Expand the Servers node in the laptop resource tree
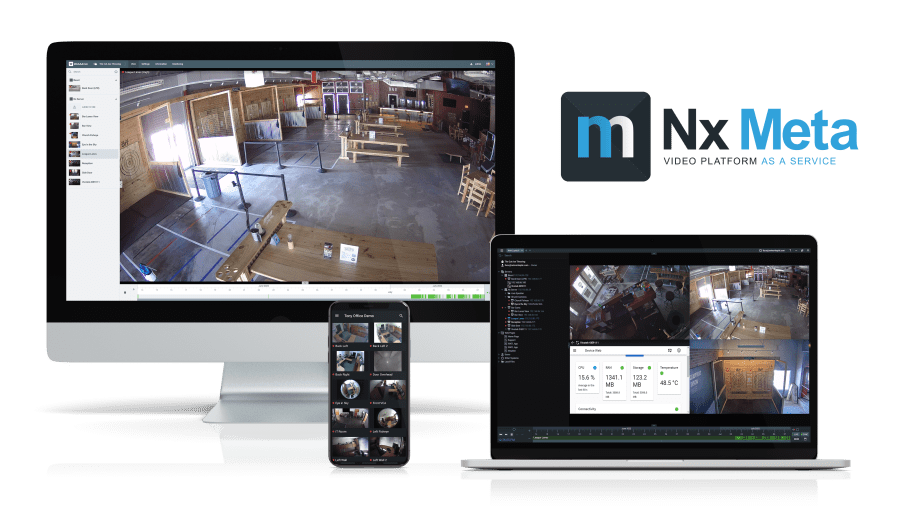 (x=499, y=272)
